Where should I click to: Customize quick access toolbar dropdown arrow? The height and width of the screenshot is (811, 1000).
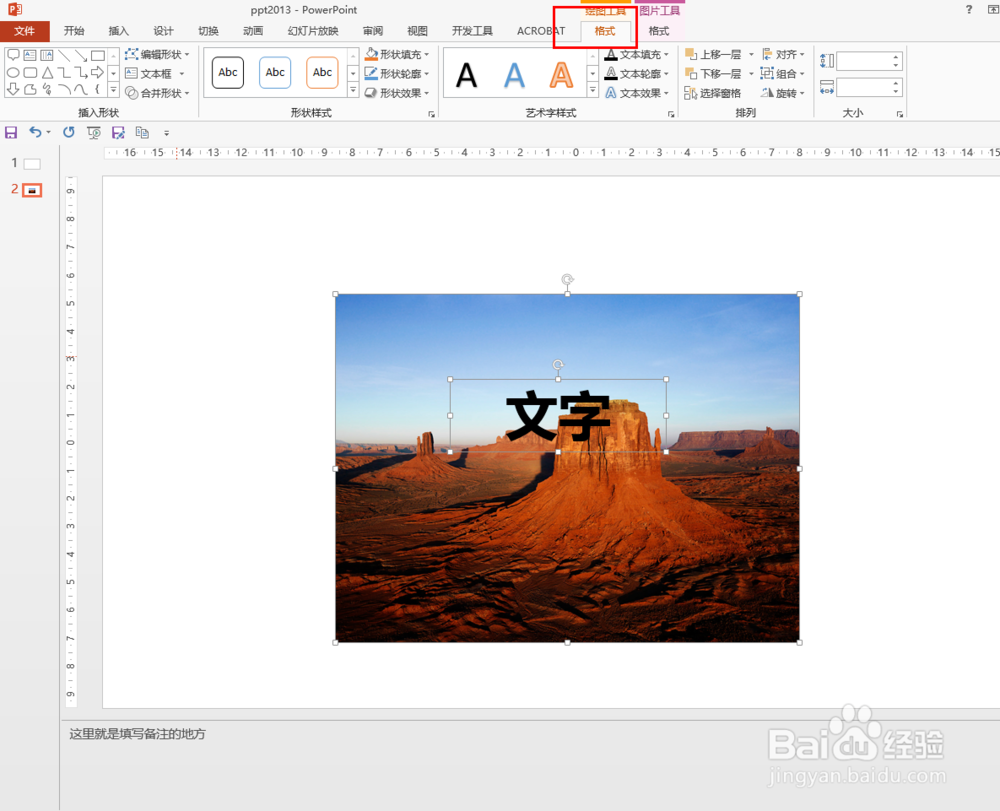pos(166,133)
